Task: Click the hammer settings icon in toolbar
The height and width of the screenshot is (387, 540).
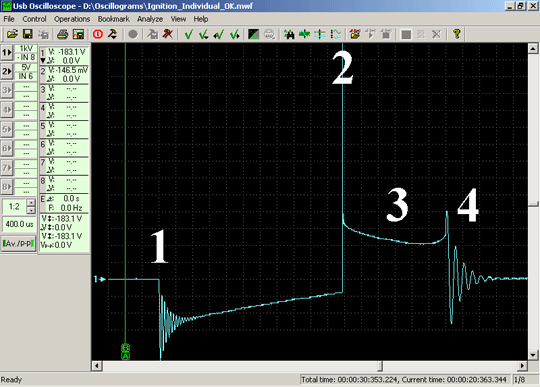Action: (x=112, y=34)
